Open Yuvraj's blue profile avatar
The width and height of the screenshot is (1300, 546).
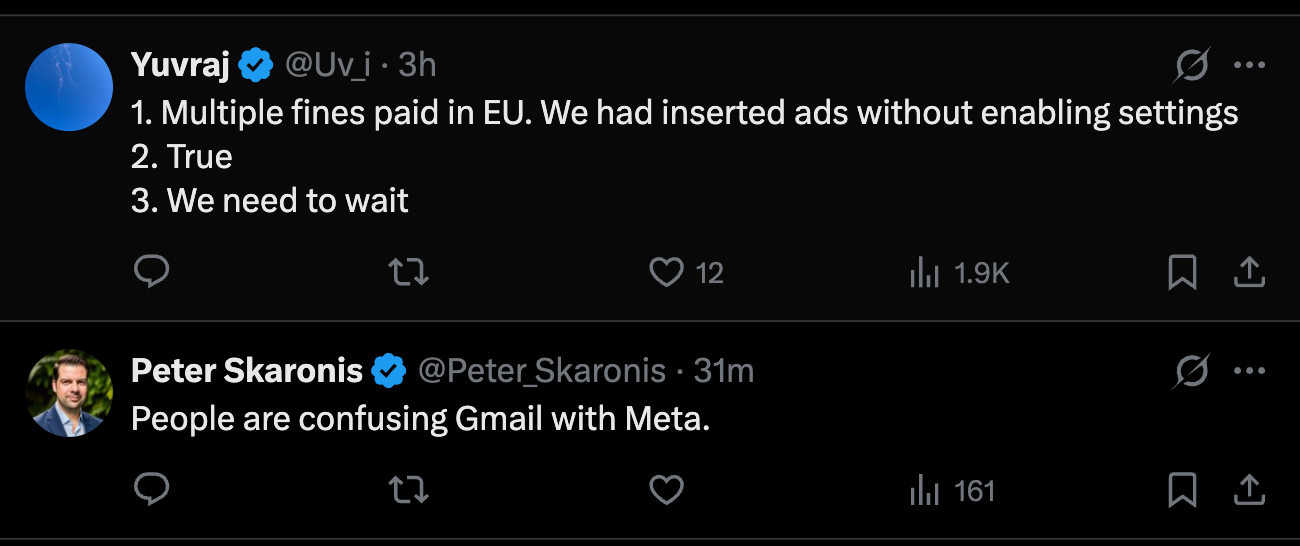pyautogui.click(x=69, y=87)
